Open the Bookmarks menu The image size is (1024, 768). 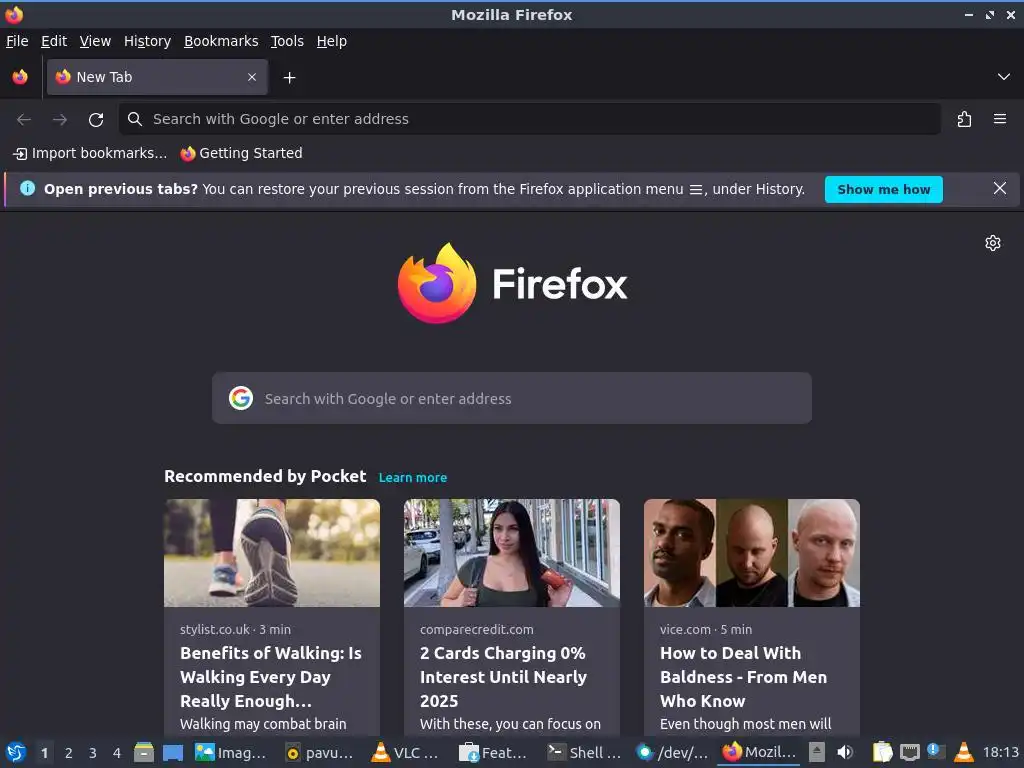click(221, 41)
